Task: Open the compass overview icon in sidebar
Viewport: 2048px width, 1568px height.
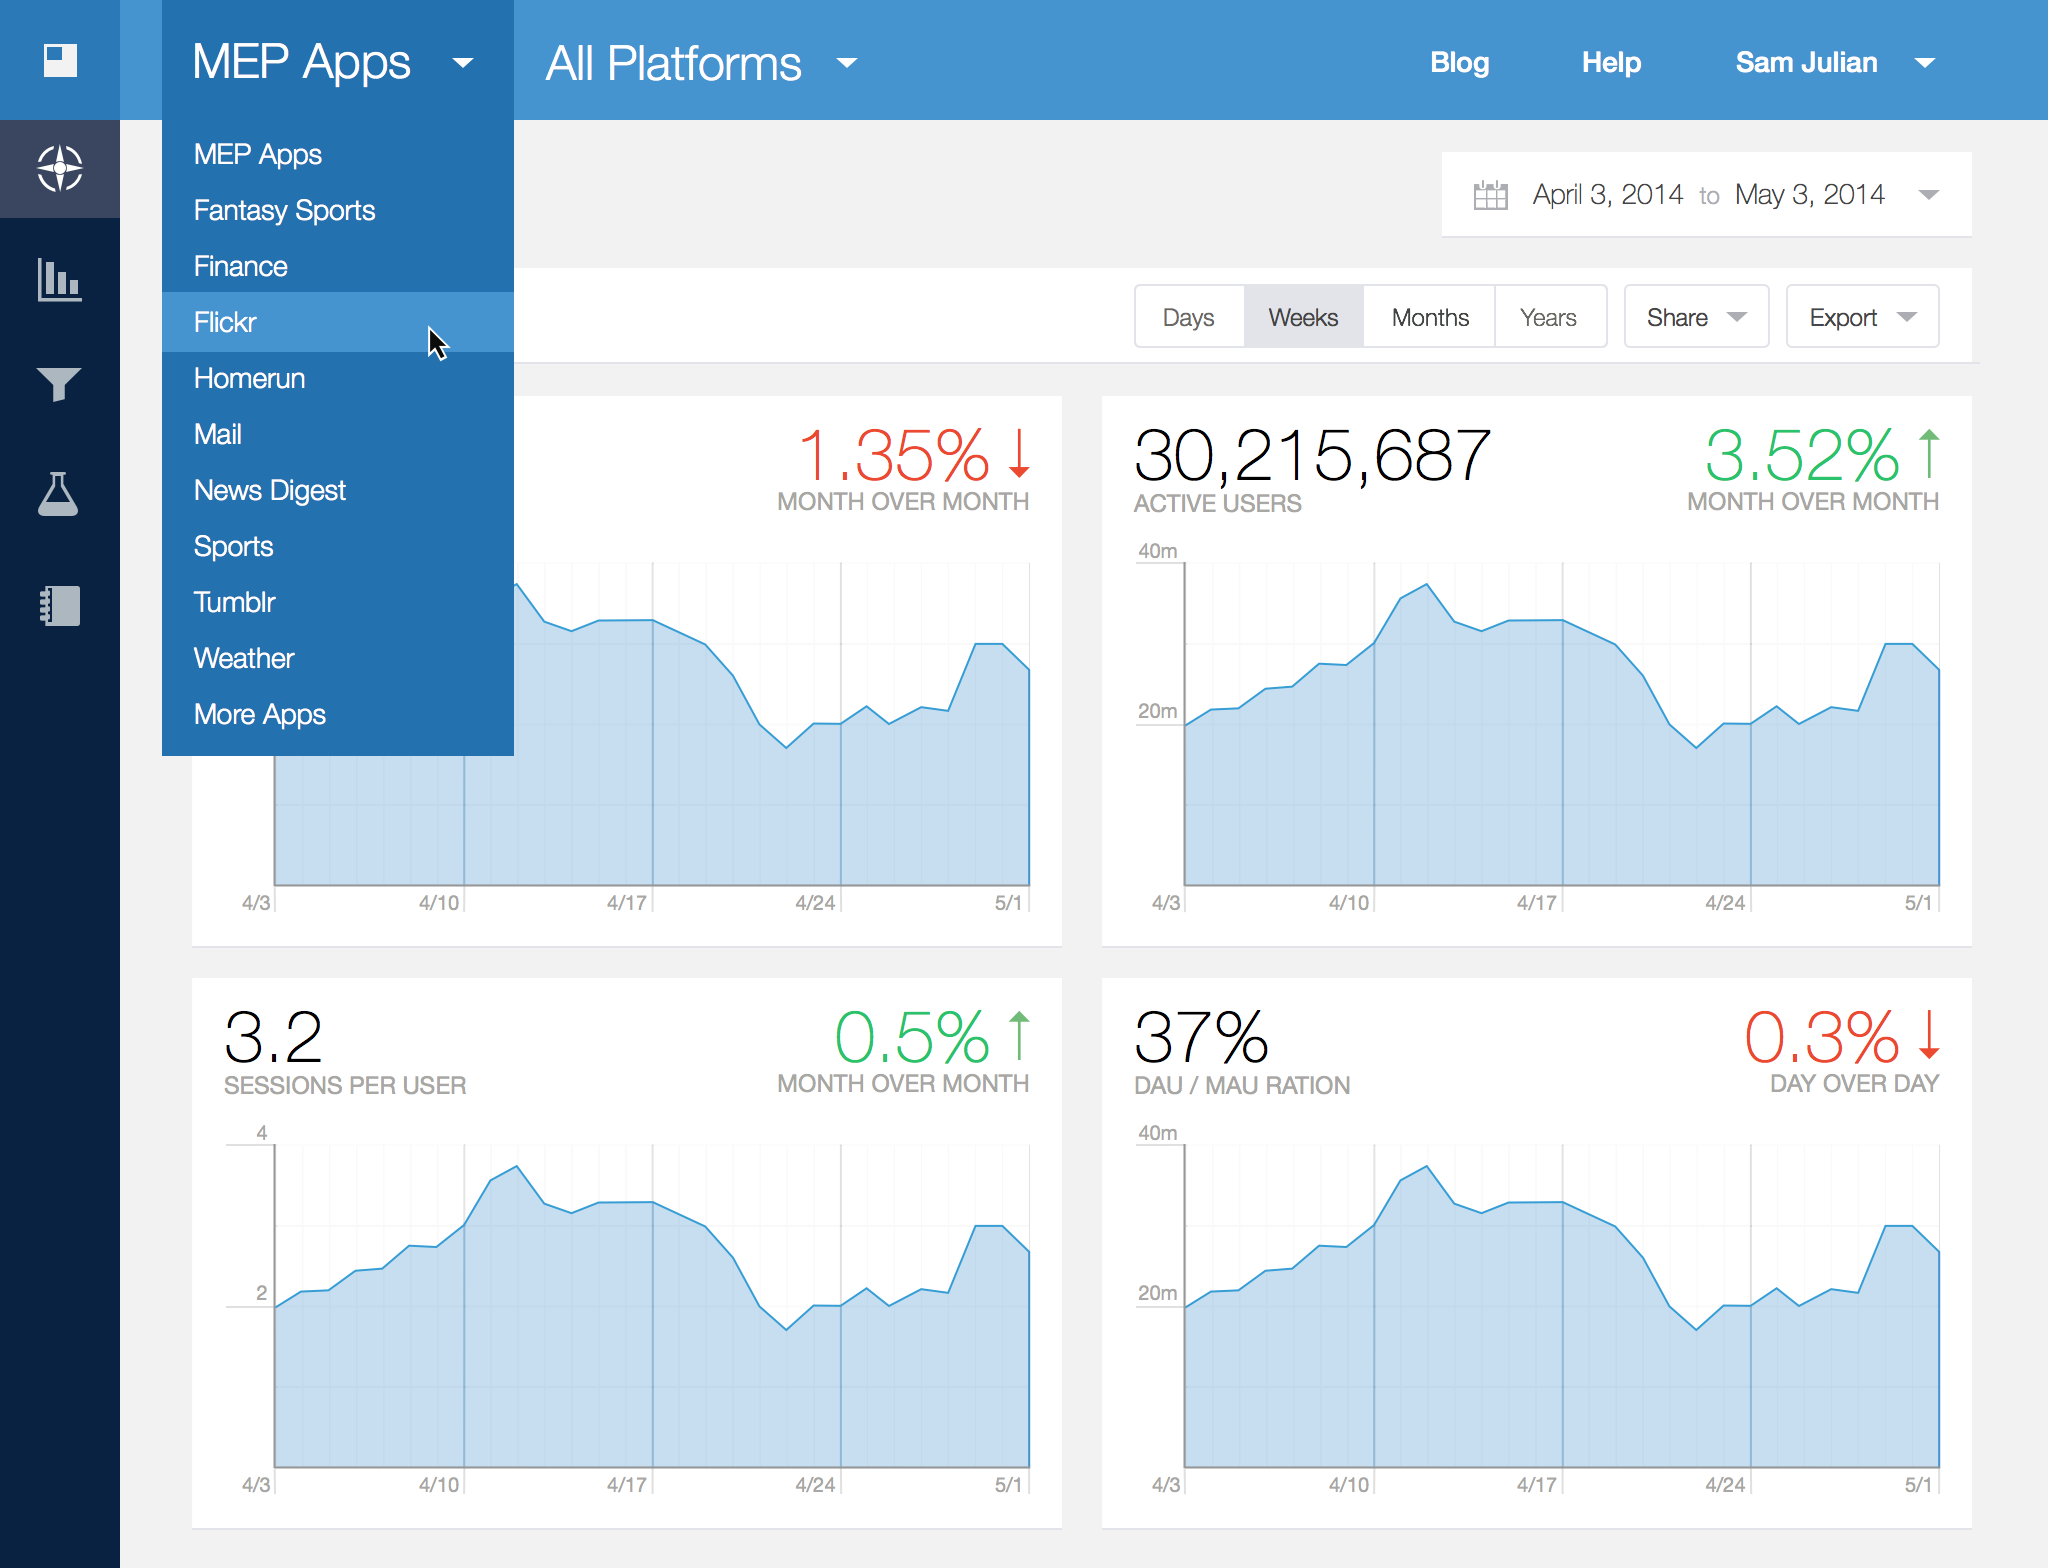Action: pyautogui.click(x=60, y=168)
